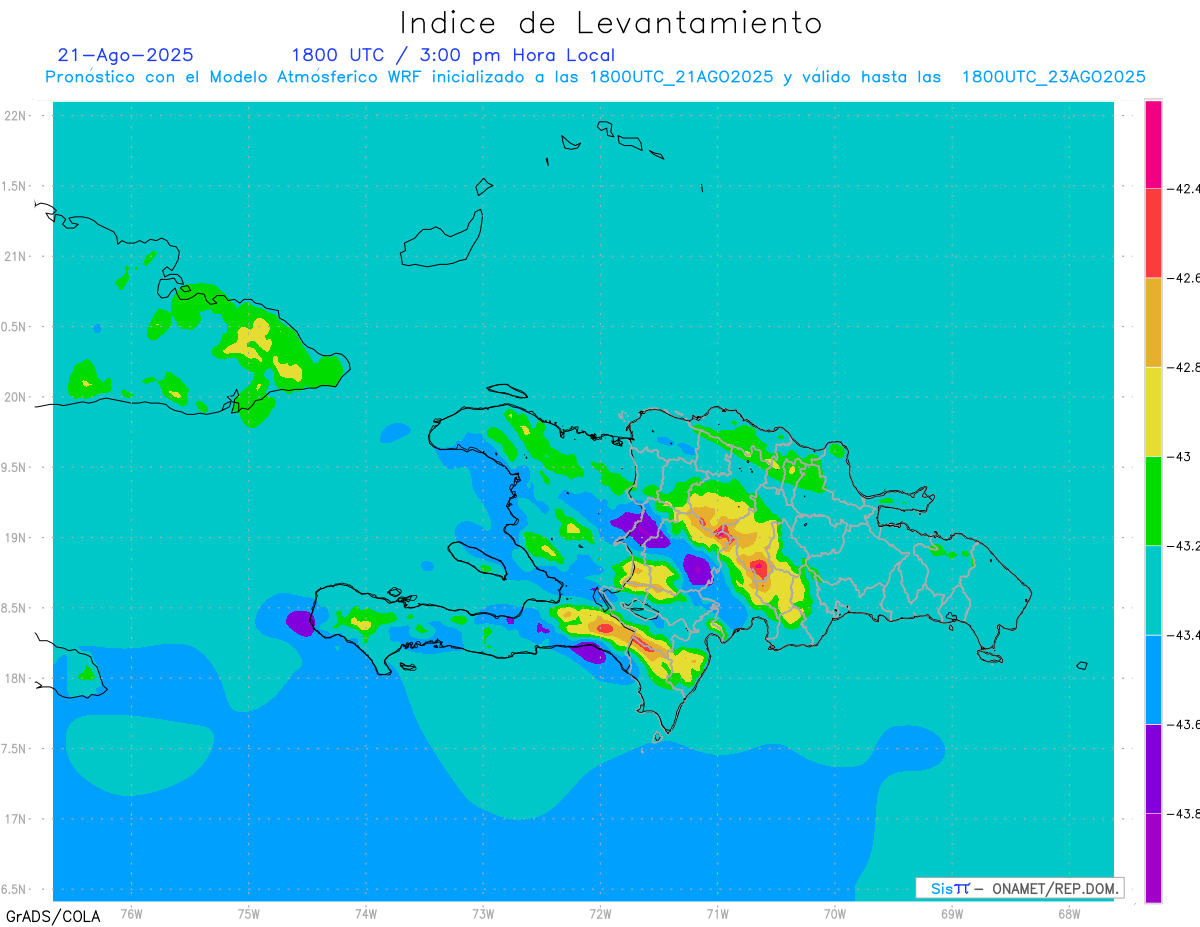Pick the green legend color swatch
The height and width of the screenshot is (927, 1200).
(x=1153, y=500)
